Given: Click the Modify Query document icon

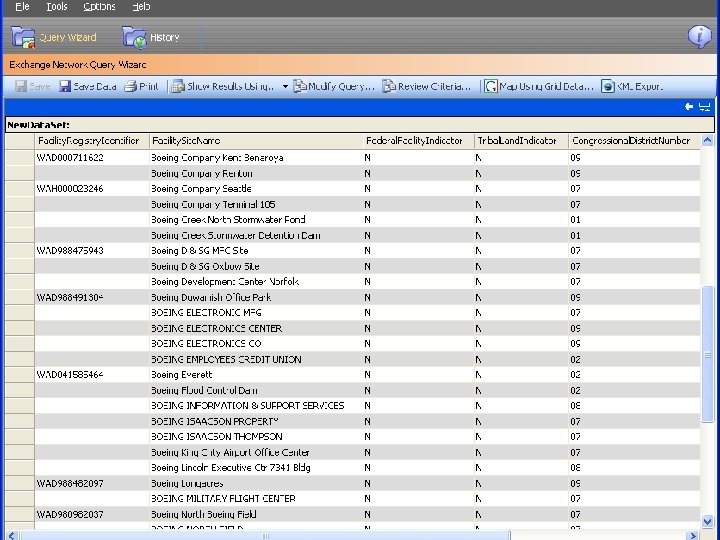Looking at the screenshot, I should click(300, 86).
